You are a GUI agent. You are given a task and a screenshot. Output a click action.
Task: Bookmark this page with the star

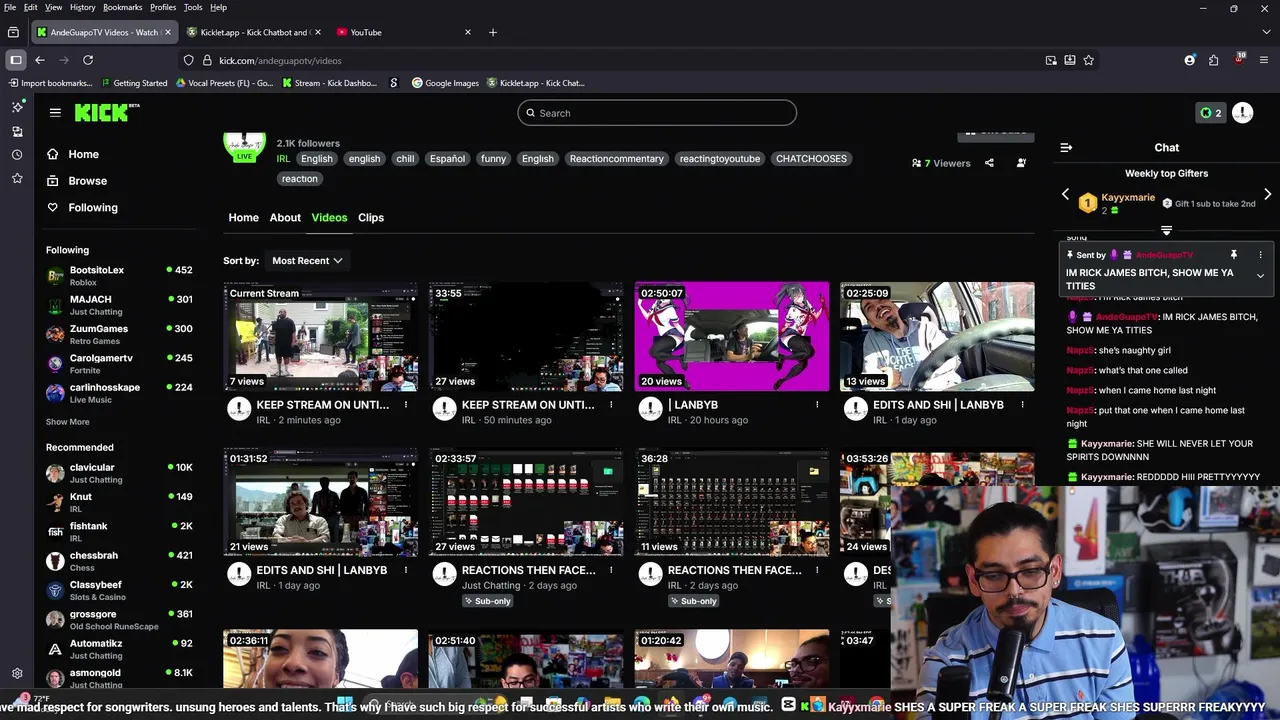coord(1088,60)
